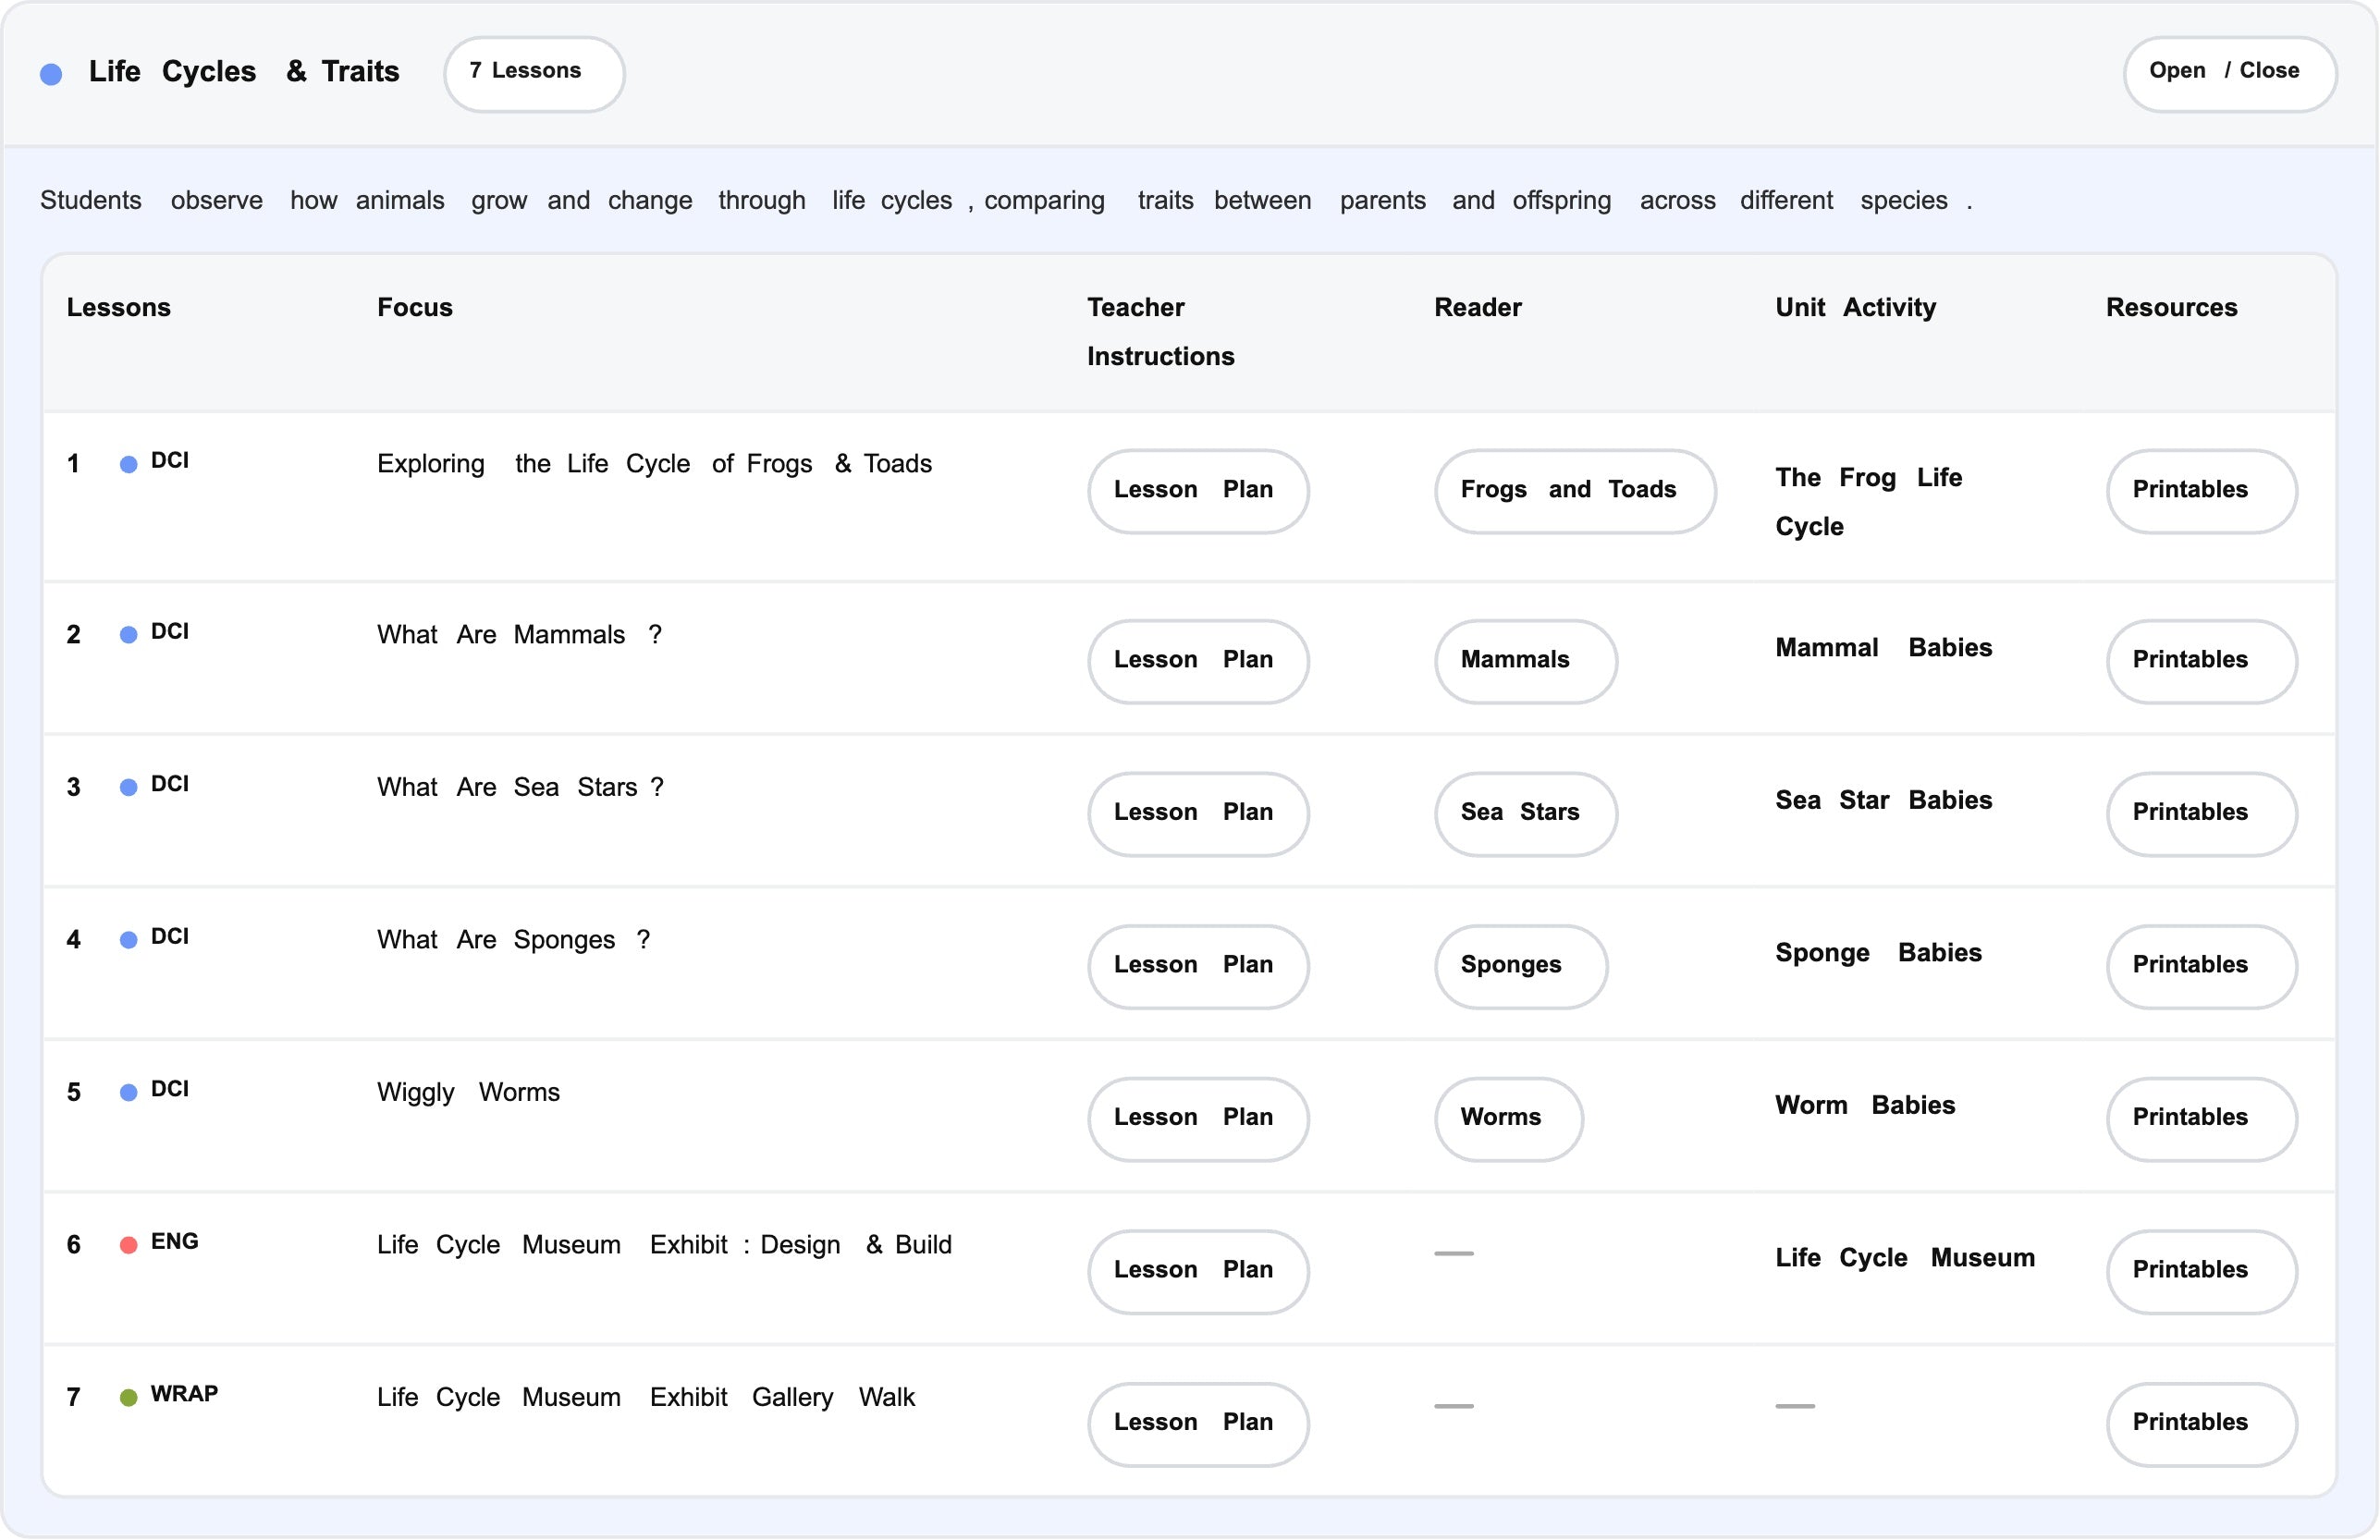Open the Mammals reader
Image resolution: width=2380 pixels, height=1540 pixels.
[x=1525, y=661]
